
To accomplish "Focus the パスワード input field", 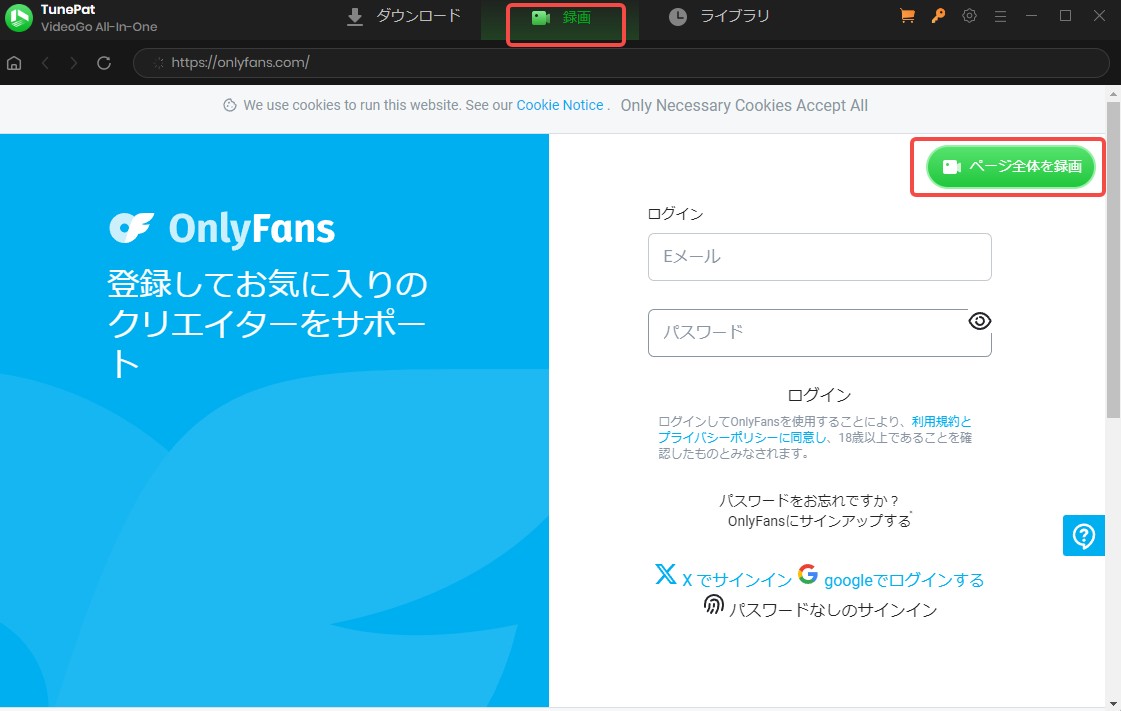I will click(819, 333).
